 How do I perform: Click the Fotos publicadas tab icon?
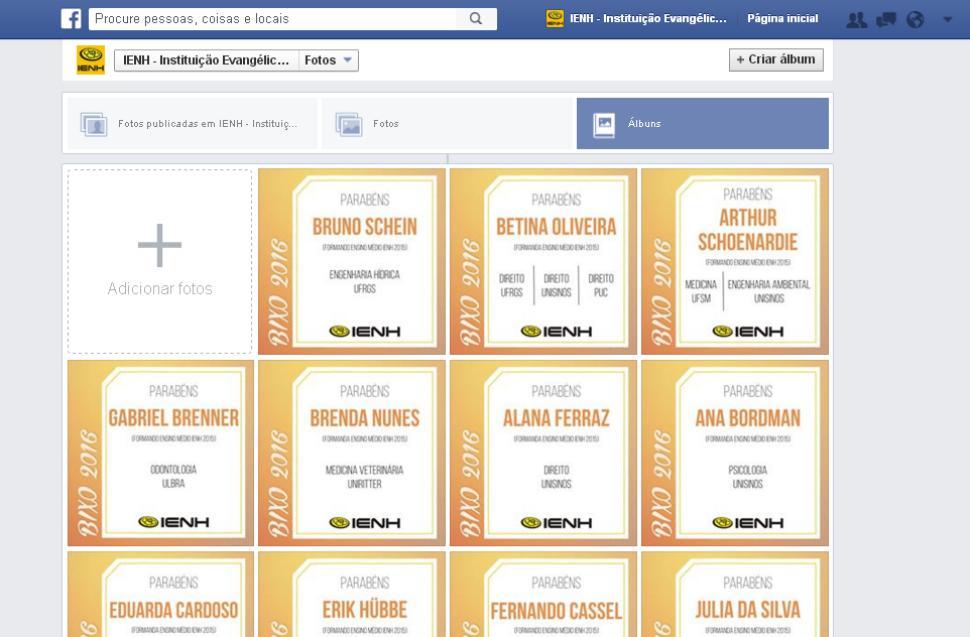(94, 124)
